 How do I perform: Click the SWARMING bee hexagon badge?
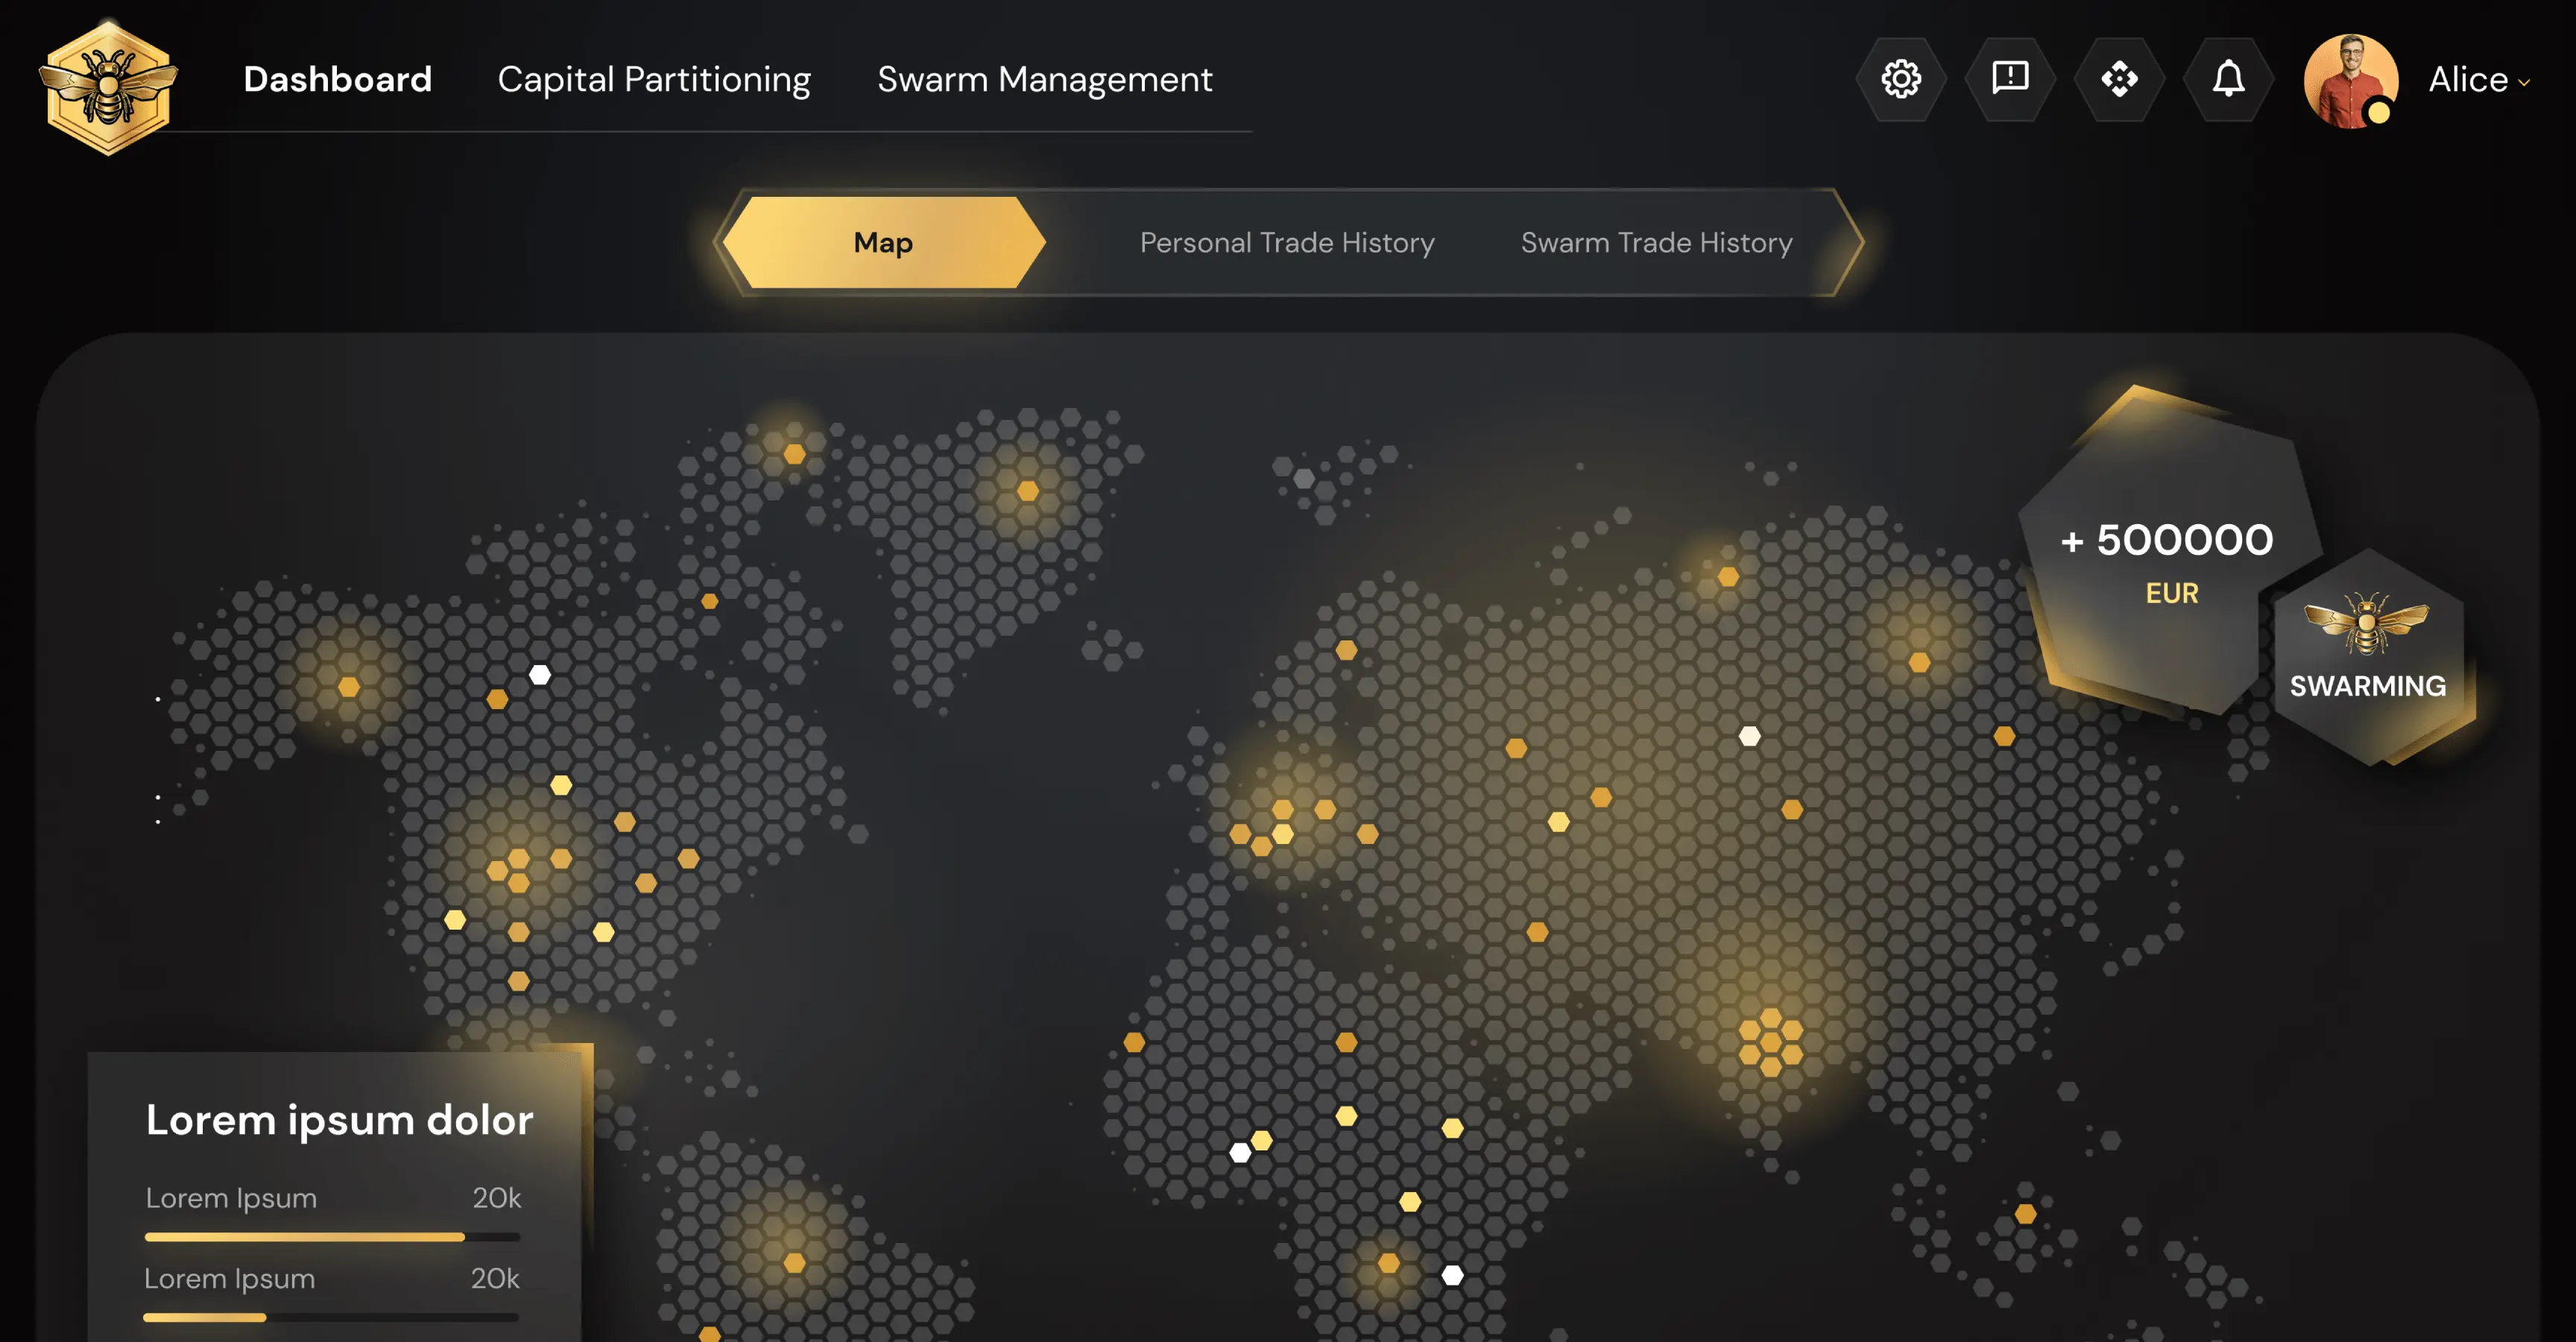[2367, 655]
